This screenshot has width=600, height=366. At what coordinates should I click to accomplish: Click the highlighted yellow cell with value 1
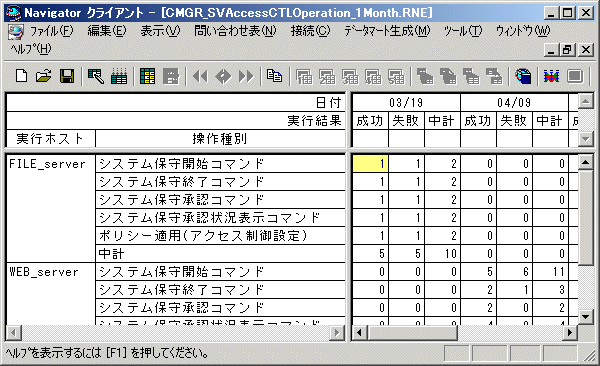coord(370,163)
